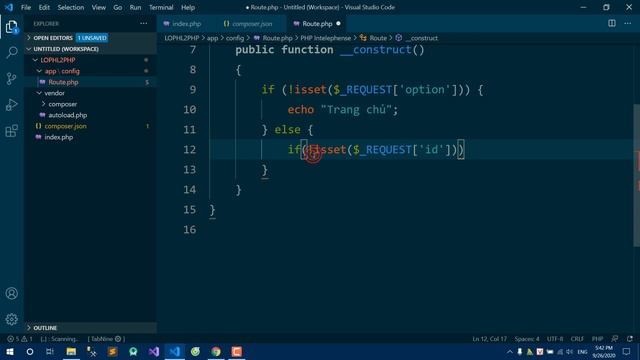Click PHP language mode selector

point(597,339)
